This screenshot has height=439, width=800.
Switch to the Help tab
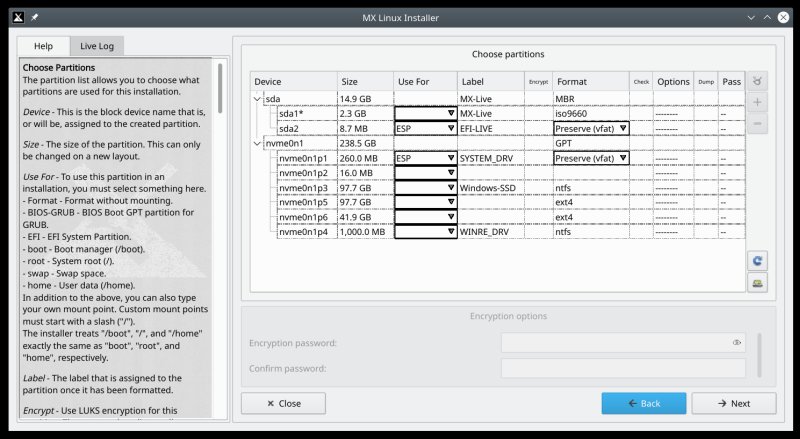pyautogui.click(x=43, y=46)
